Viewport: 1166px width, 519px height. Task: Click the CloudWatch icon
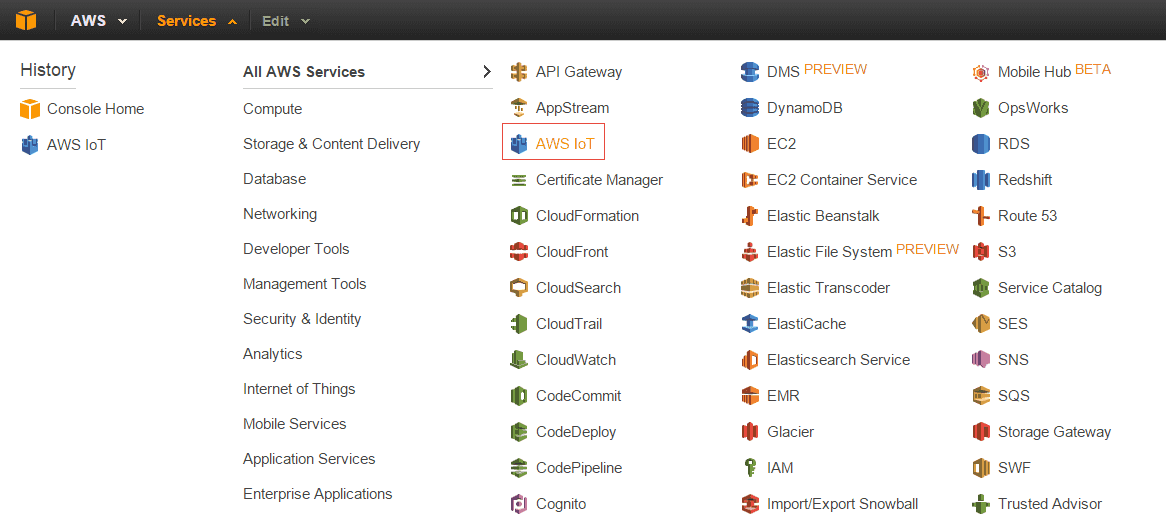pyautogui.click(x=519, y=360)
